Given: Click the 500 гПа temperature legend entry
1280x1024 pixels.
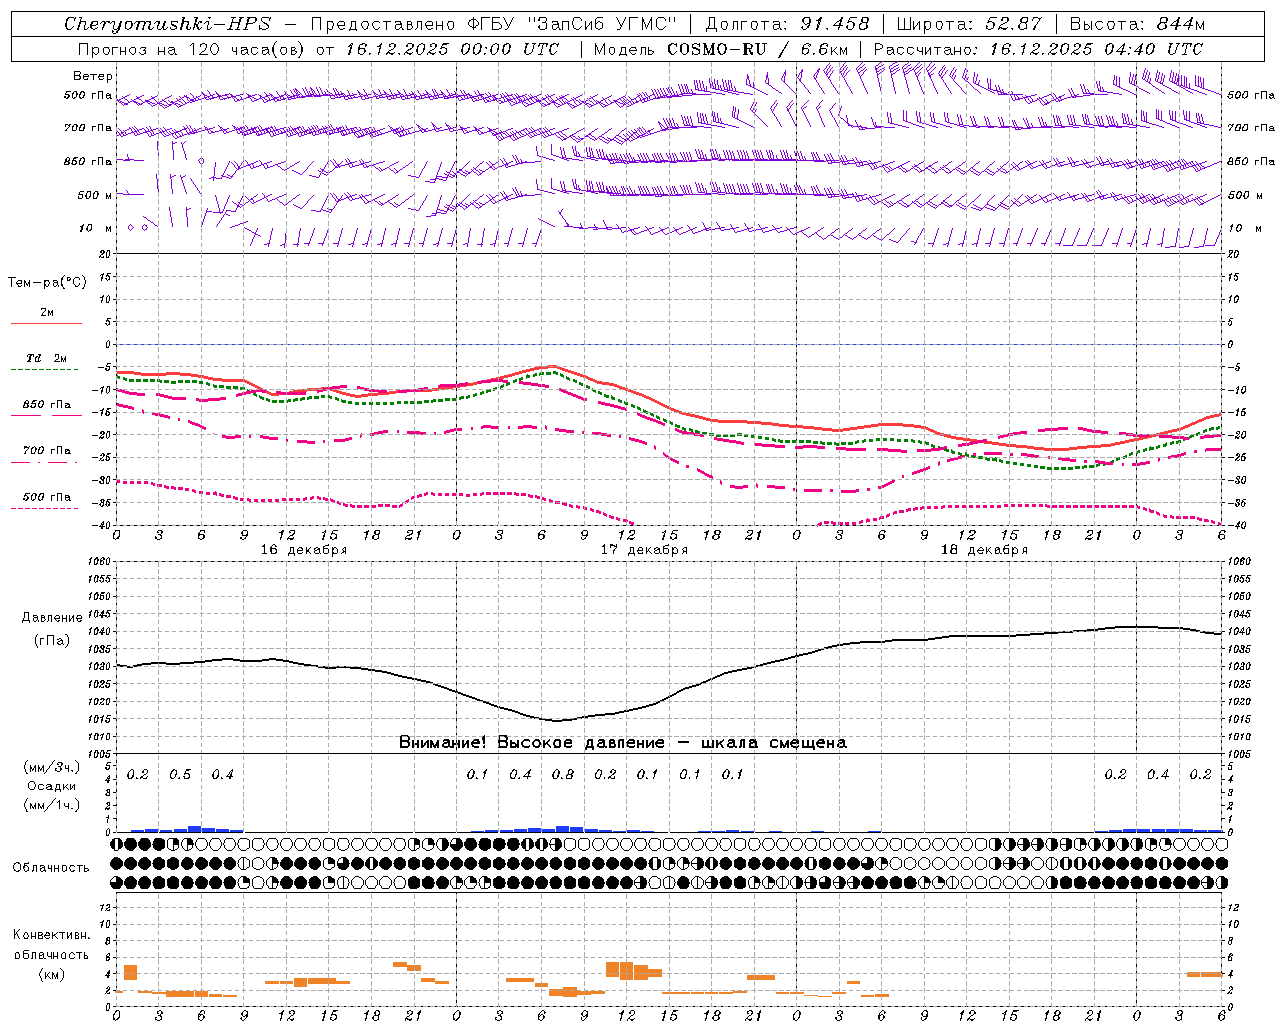Looking at the screenshot, I should [47, 497].
